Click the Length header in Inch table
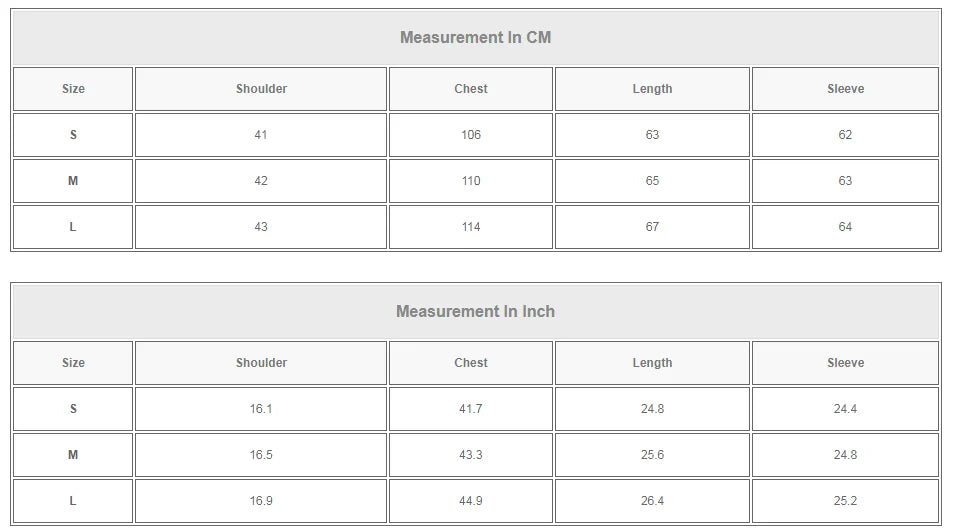The height and width of the screenshot is (531, 954). [x=652, y=363]
